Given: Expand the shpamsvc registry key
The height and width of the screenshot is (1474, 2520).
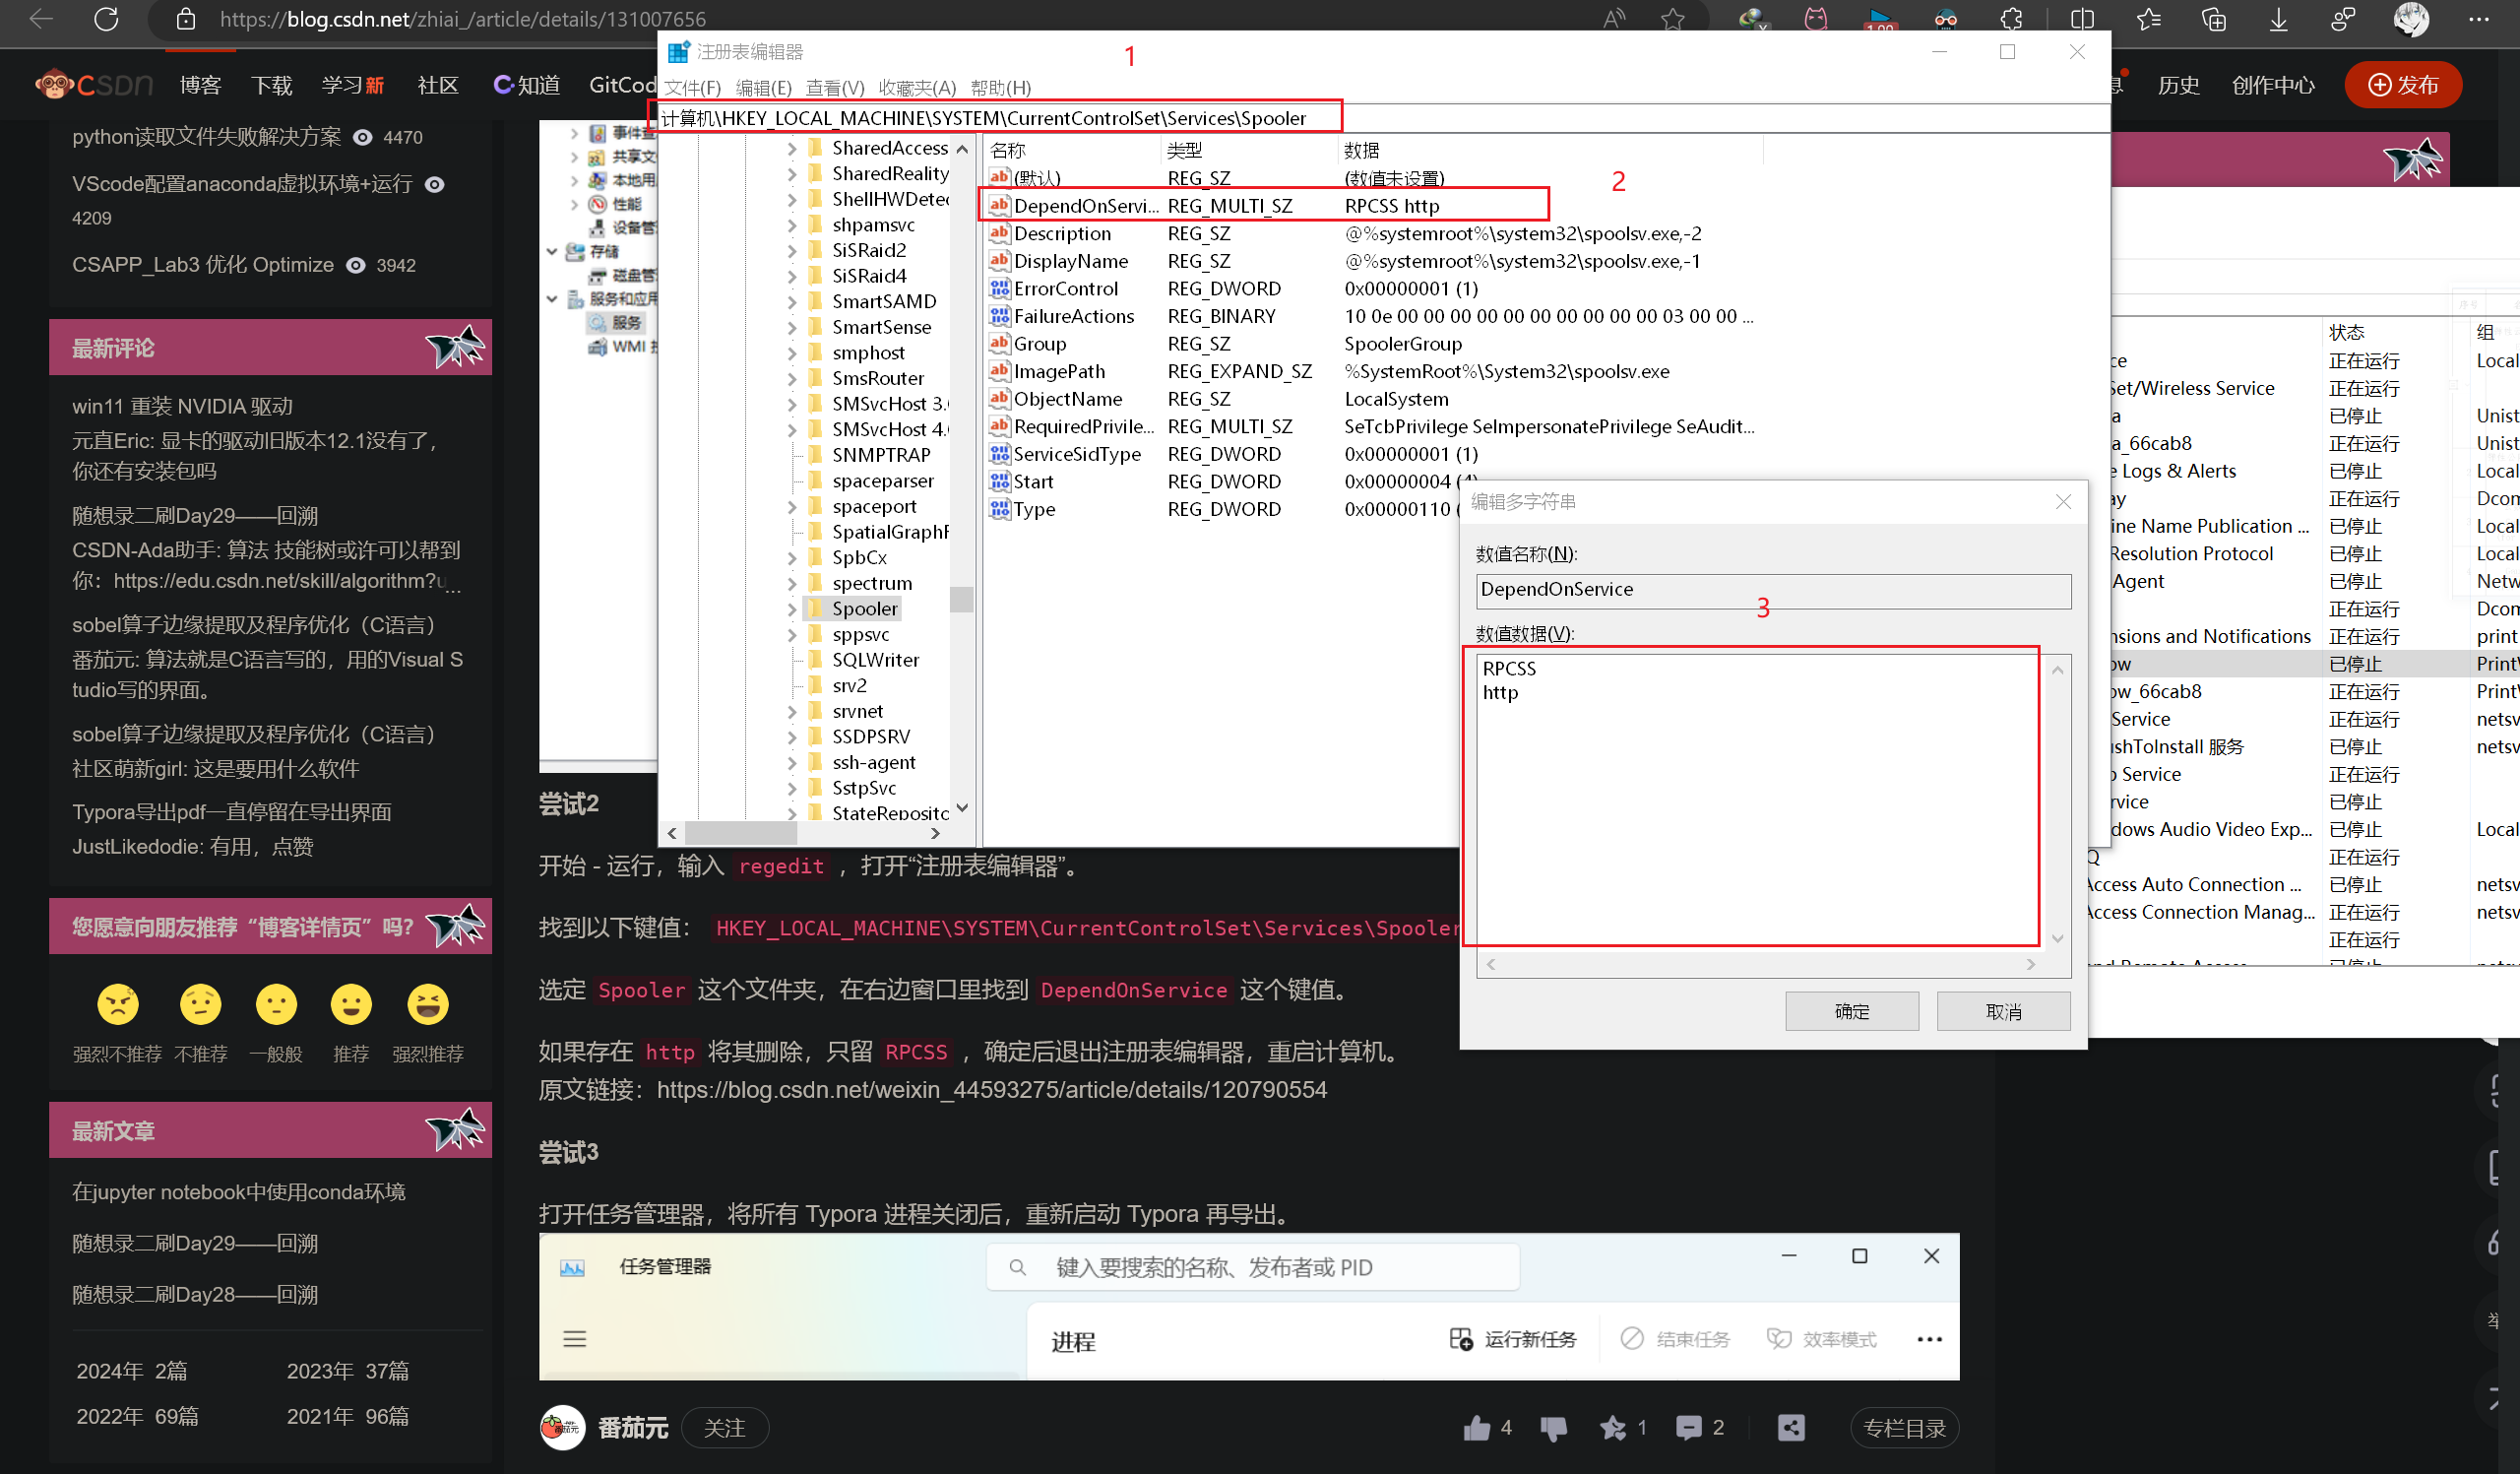Looking at the screenshot, I should point(791,225).
